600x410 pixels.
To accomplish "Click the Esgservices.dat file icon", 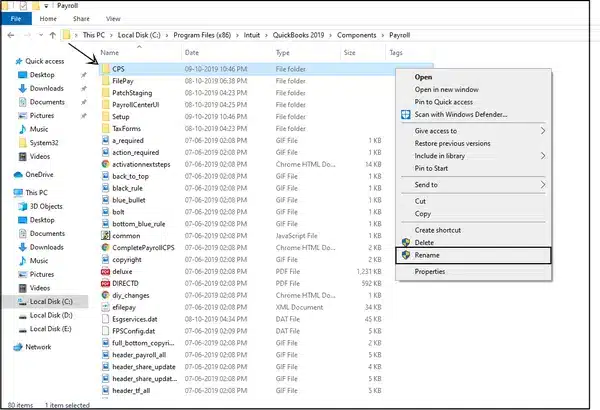I will pos(106,319).
